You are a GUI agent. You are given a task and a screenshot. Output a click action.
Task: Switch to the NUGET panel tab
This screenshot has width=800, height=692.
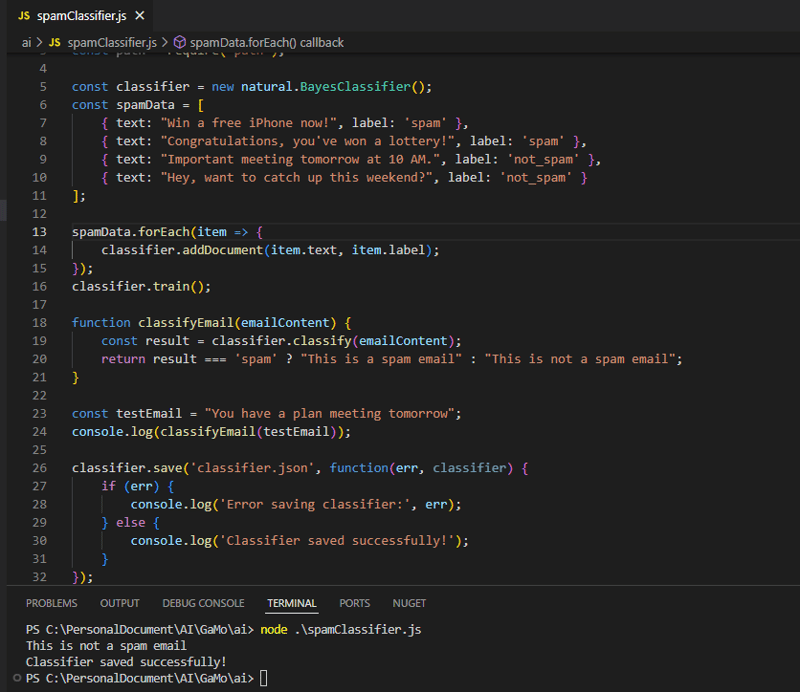[409, 603]
